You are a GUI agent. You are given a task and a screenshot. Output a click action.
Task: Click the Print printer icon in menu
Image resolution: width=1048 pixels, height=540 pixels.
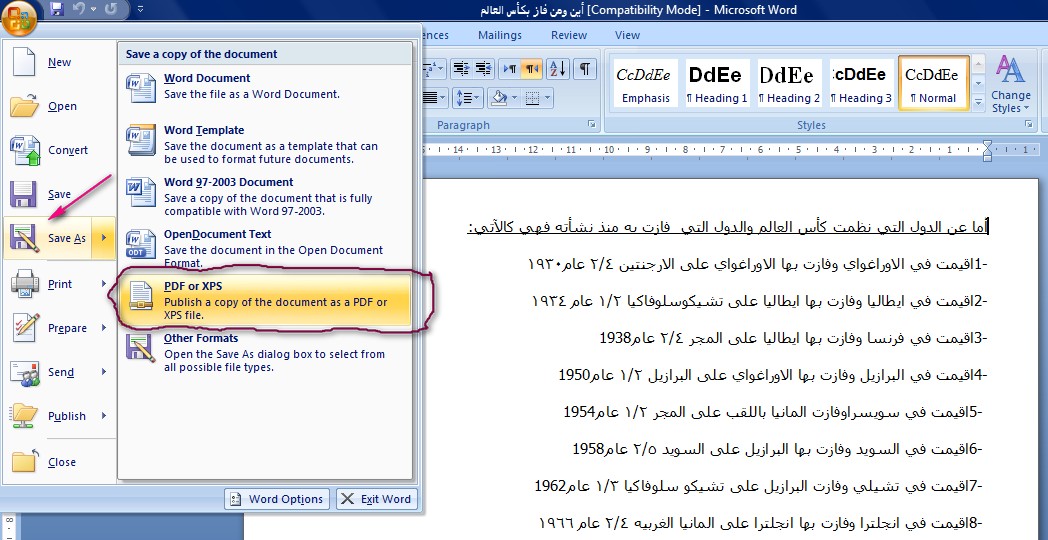tap(25, 284)
